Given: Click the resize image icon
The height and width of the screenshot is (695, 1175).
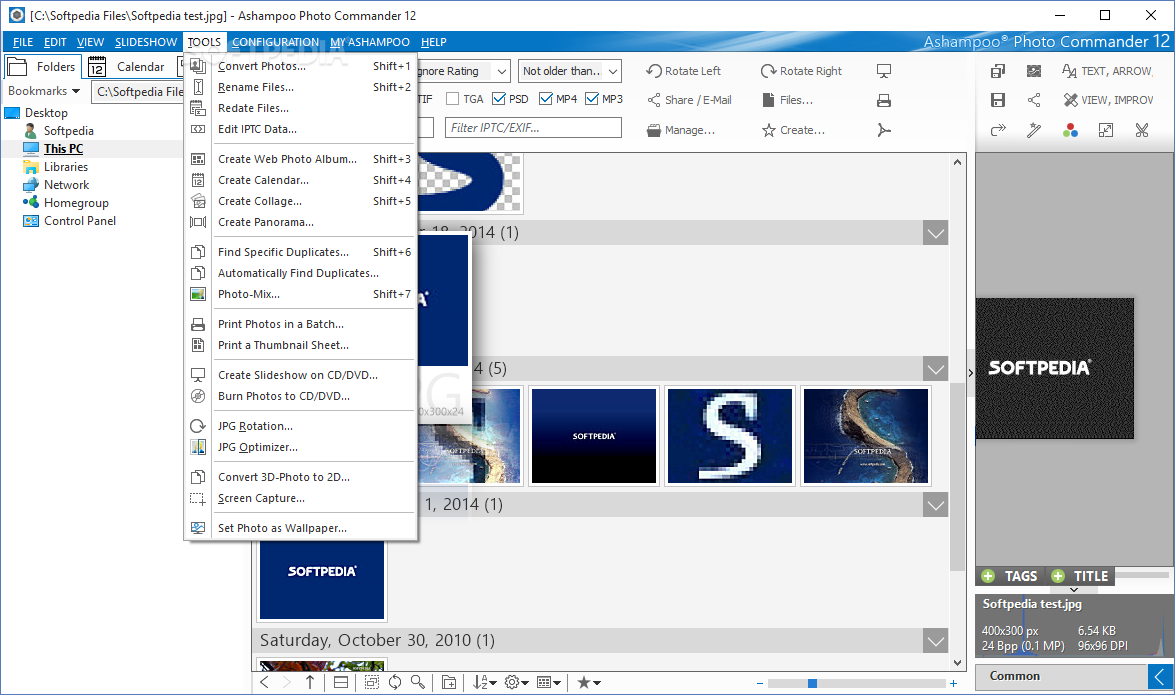Looking at the screenshot, I should 1106,130.
